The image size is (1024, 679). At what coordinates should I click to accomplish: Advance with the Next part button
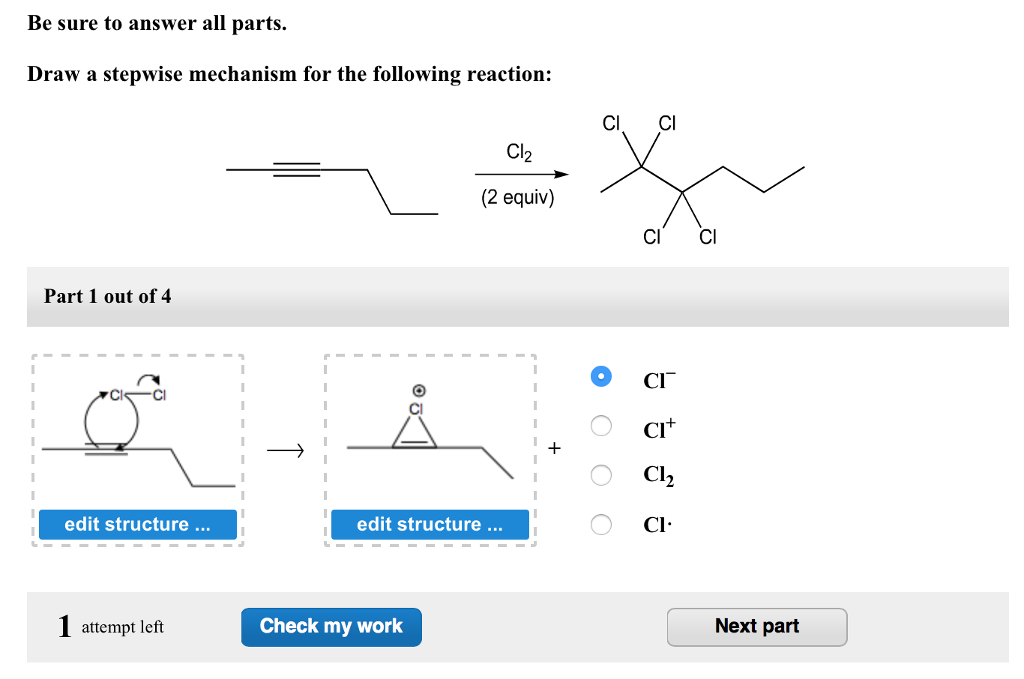[x=757, y=627]
